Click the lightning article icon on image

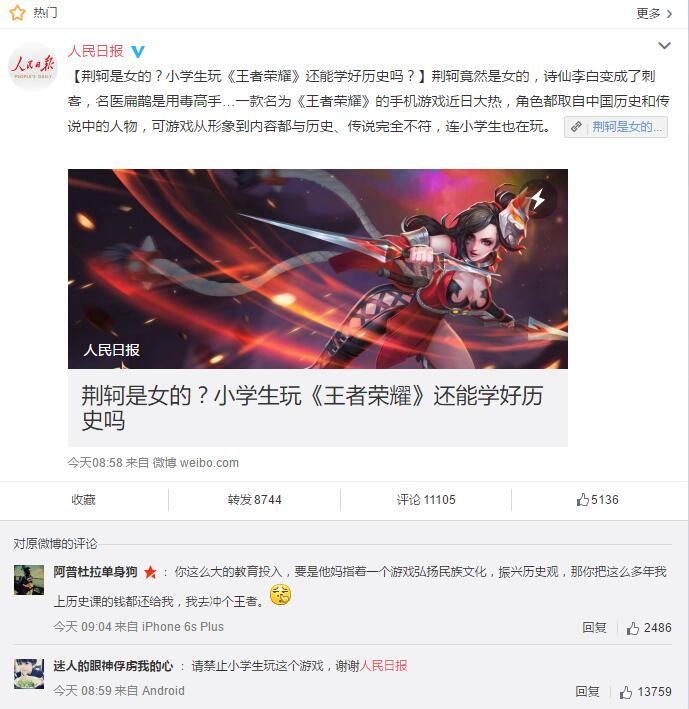click(537, 199)
